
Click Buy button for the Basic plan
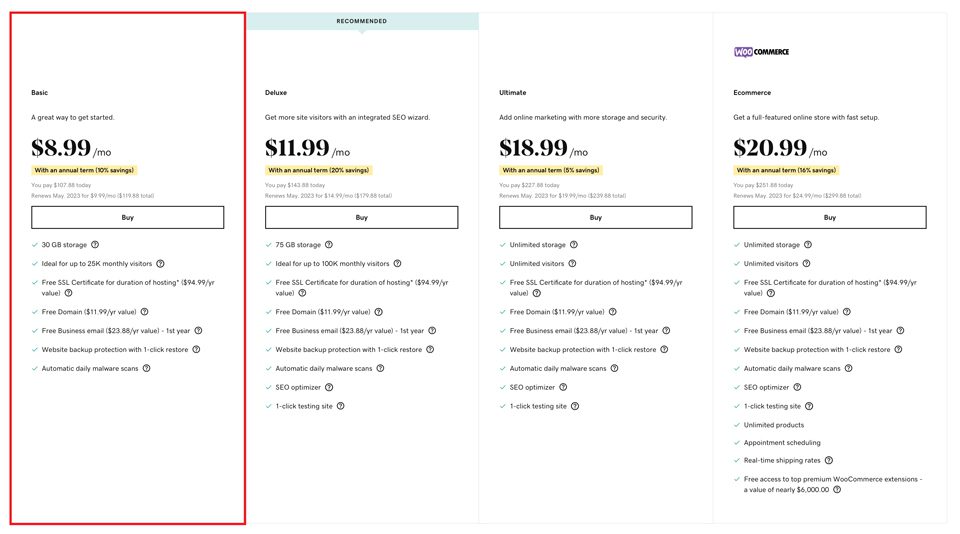click(127, 217)
